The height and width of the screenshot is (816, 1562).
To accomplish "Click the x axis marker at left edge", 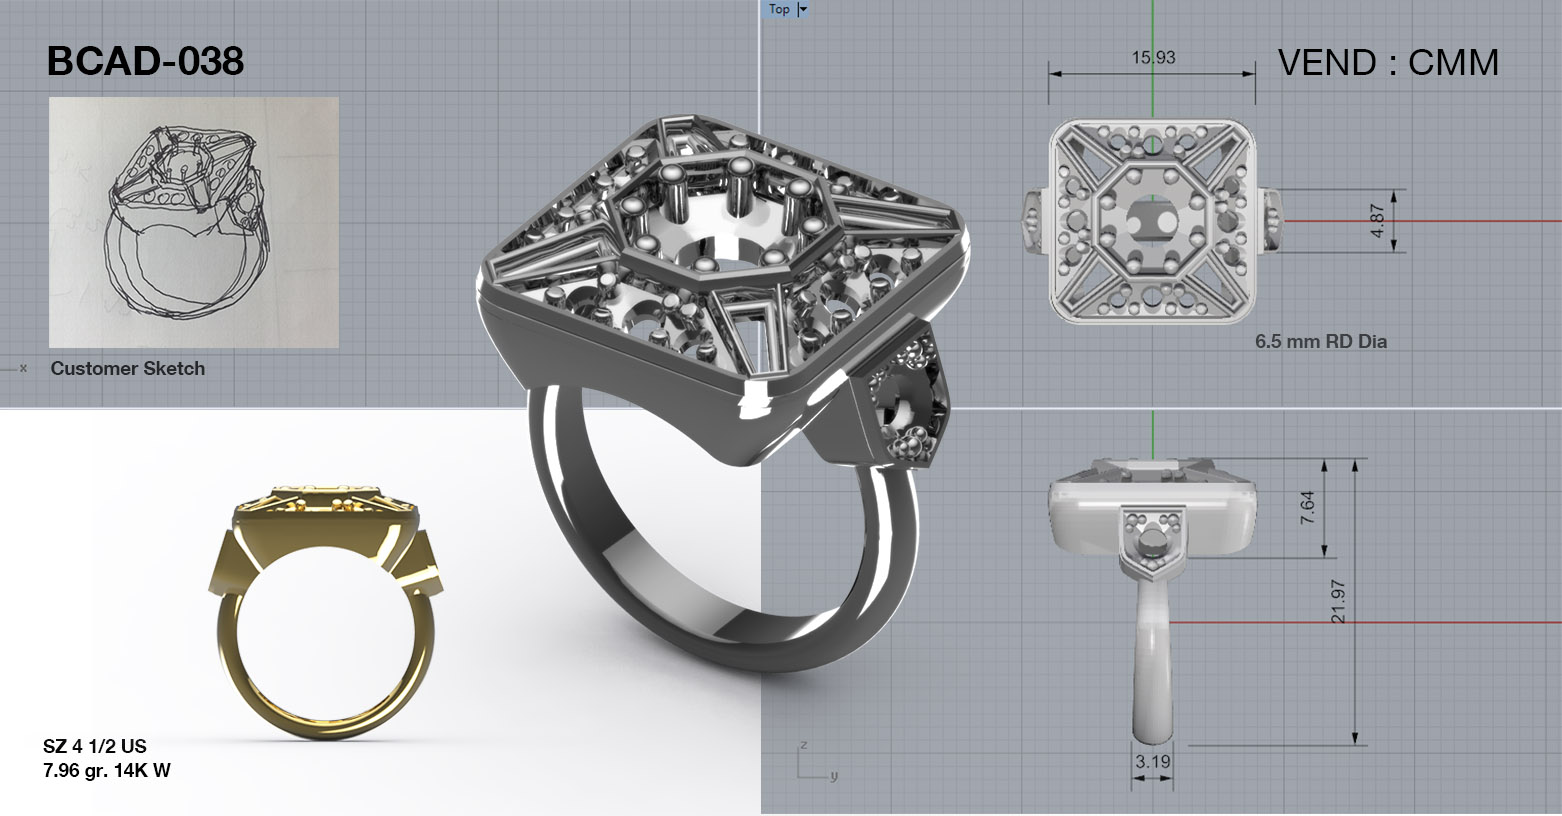I will (x=22, y=368).
